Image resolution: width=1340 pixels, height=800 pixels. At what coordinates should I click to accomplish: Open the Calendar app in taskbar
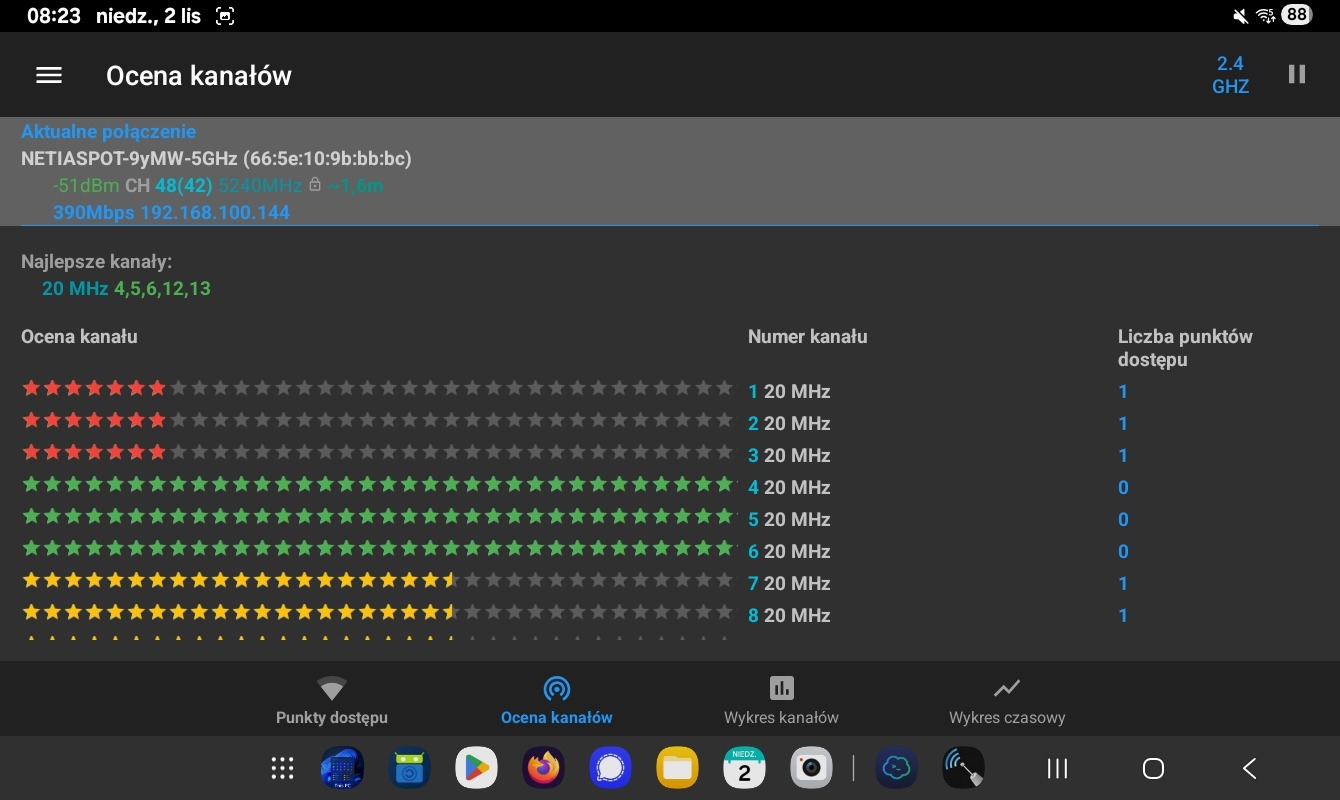(x=744, y=768)
